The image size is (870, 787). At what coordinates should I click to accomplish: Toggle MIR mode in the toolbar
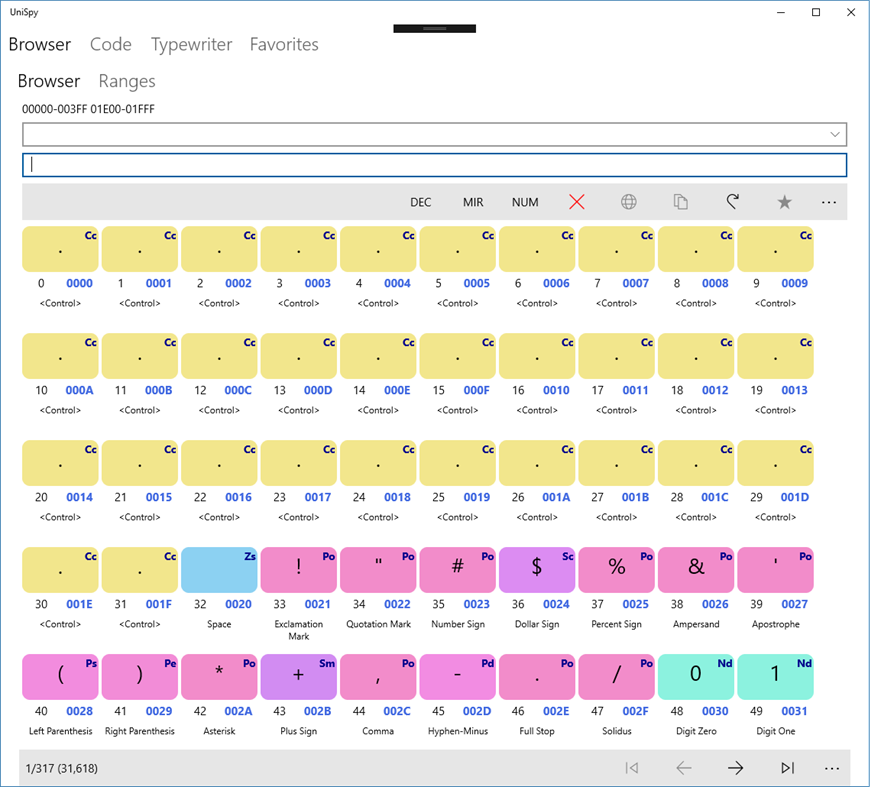pos(473,202)
